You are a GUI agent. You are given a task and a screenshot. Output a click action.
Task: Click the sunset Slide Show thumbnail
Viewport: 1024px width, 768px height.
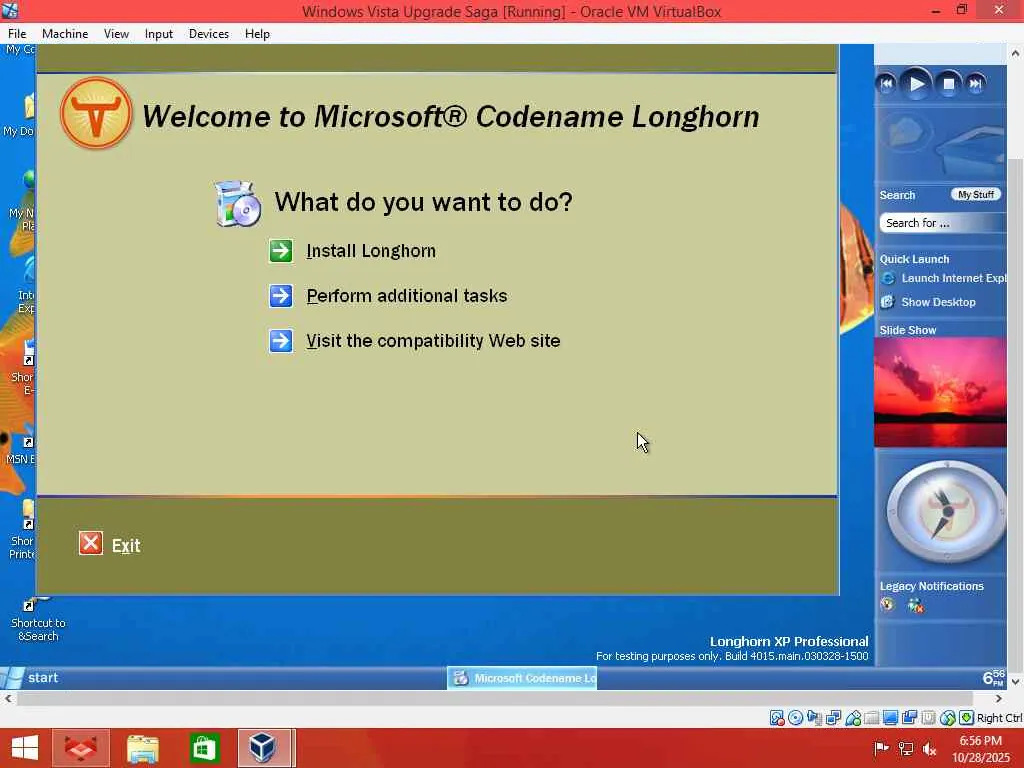(940, 392)
